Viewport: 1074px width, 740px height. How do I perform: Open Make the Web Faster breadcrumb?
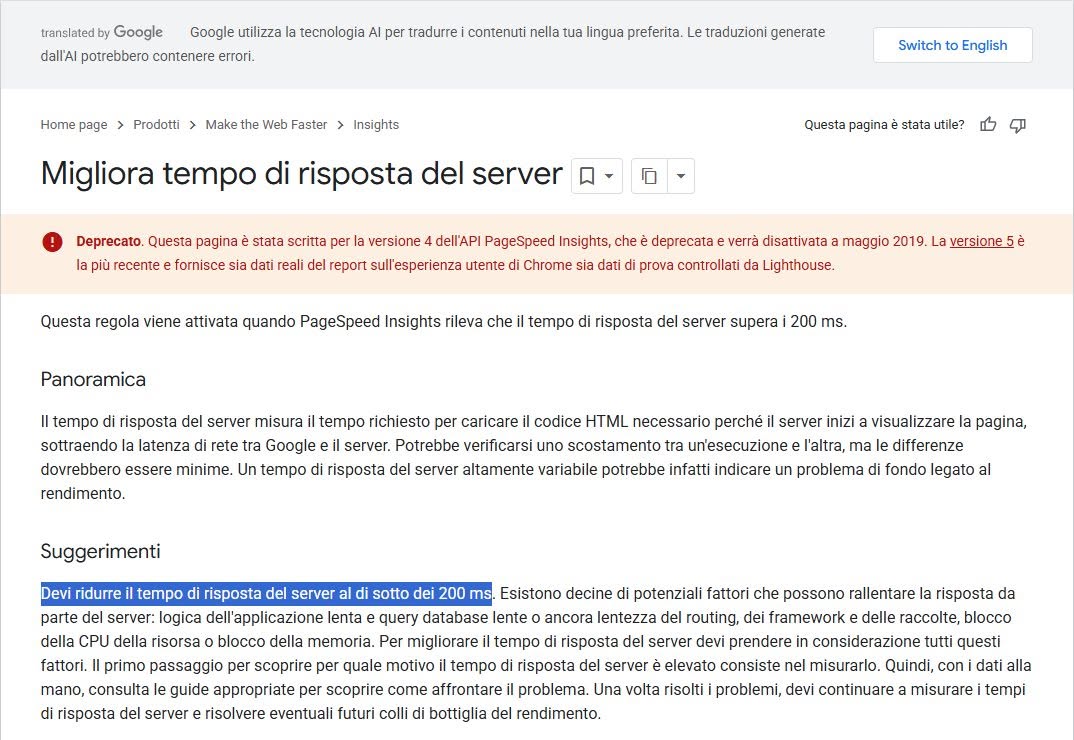tap(266, 125)
